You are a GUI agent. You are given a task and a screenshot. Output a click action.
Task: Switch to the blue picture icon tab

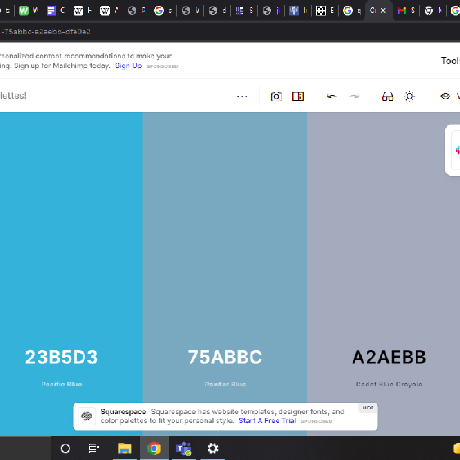pos(294,11)
